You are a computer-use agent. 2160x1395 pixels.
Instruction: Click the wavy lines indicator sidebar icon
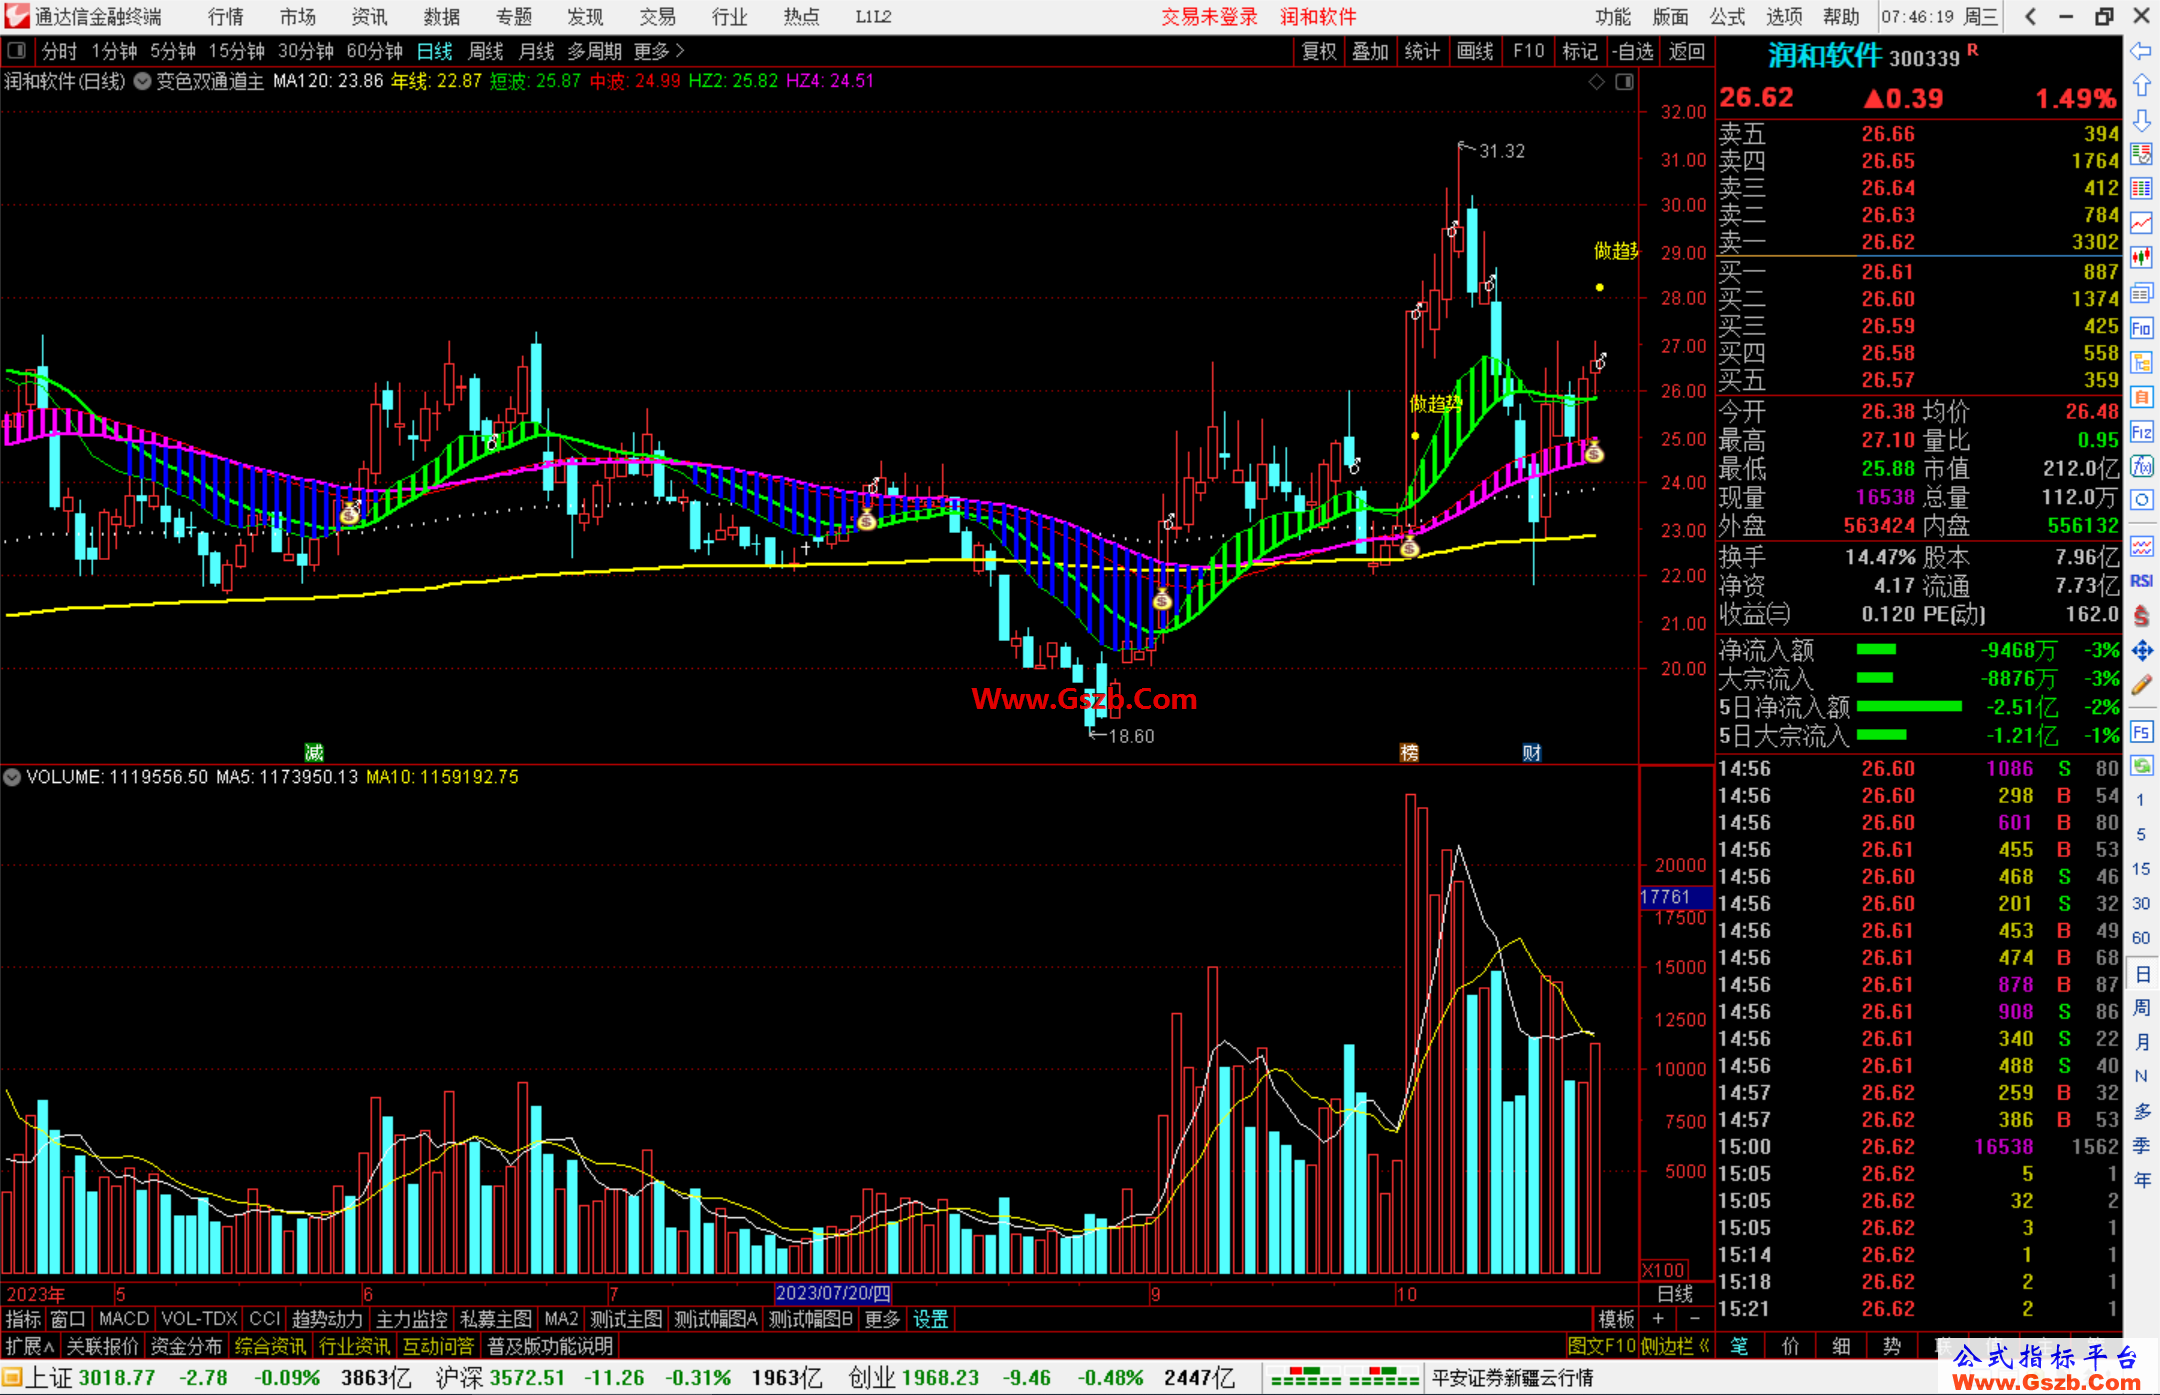point(2141,546)
